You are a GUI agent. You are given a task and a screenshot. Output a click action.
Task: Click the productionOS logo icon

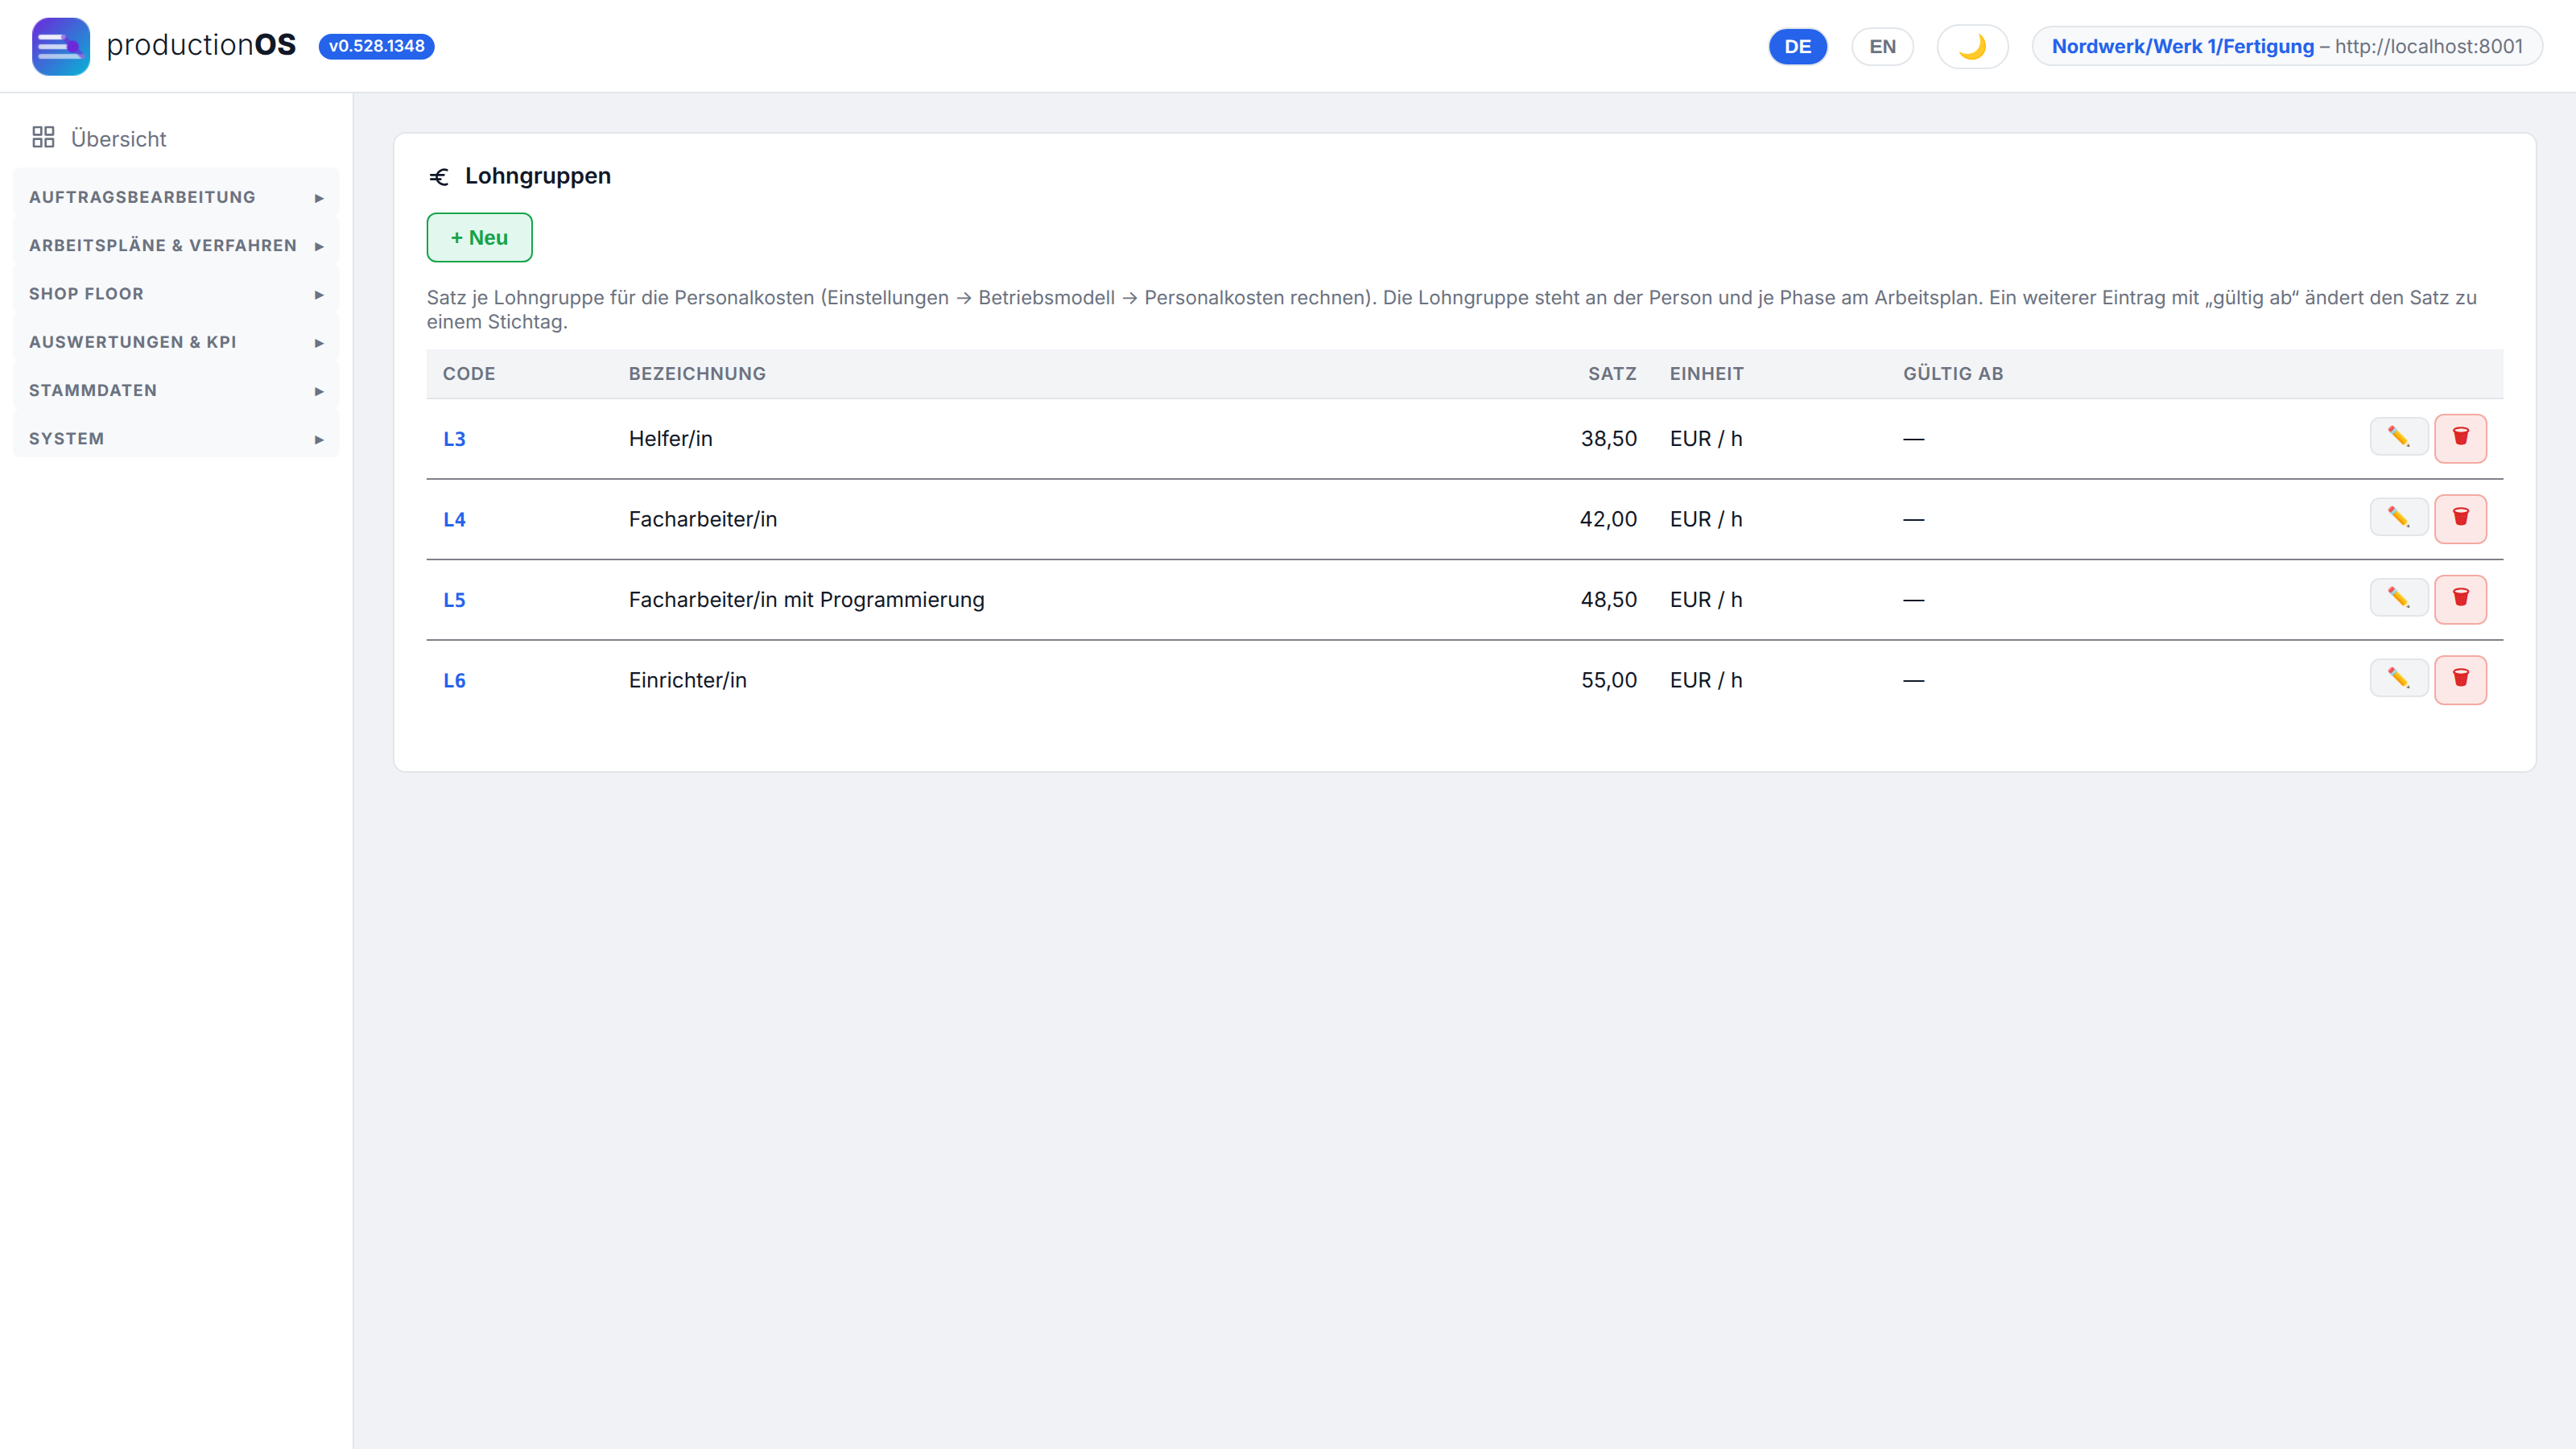point(61,46)
